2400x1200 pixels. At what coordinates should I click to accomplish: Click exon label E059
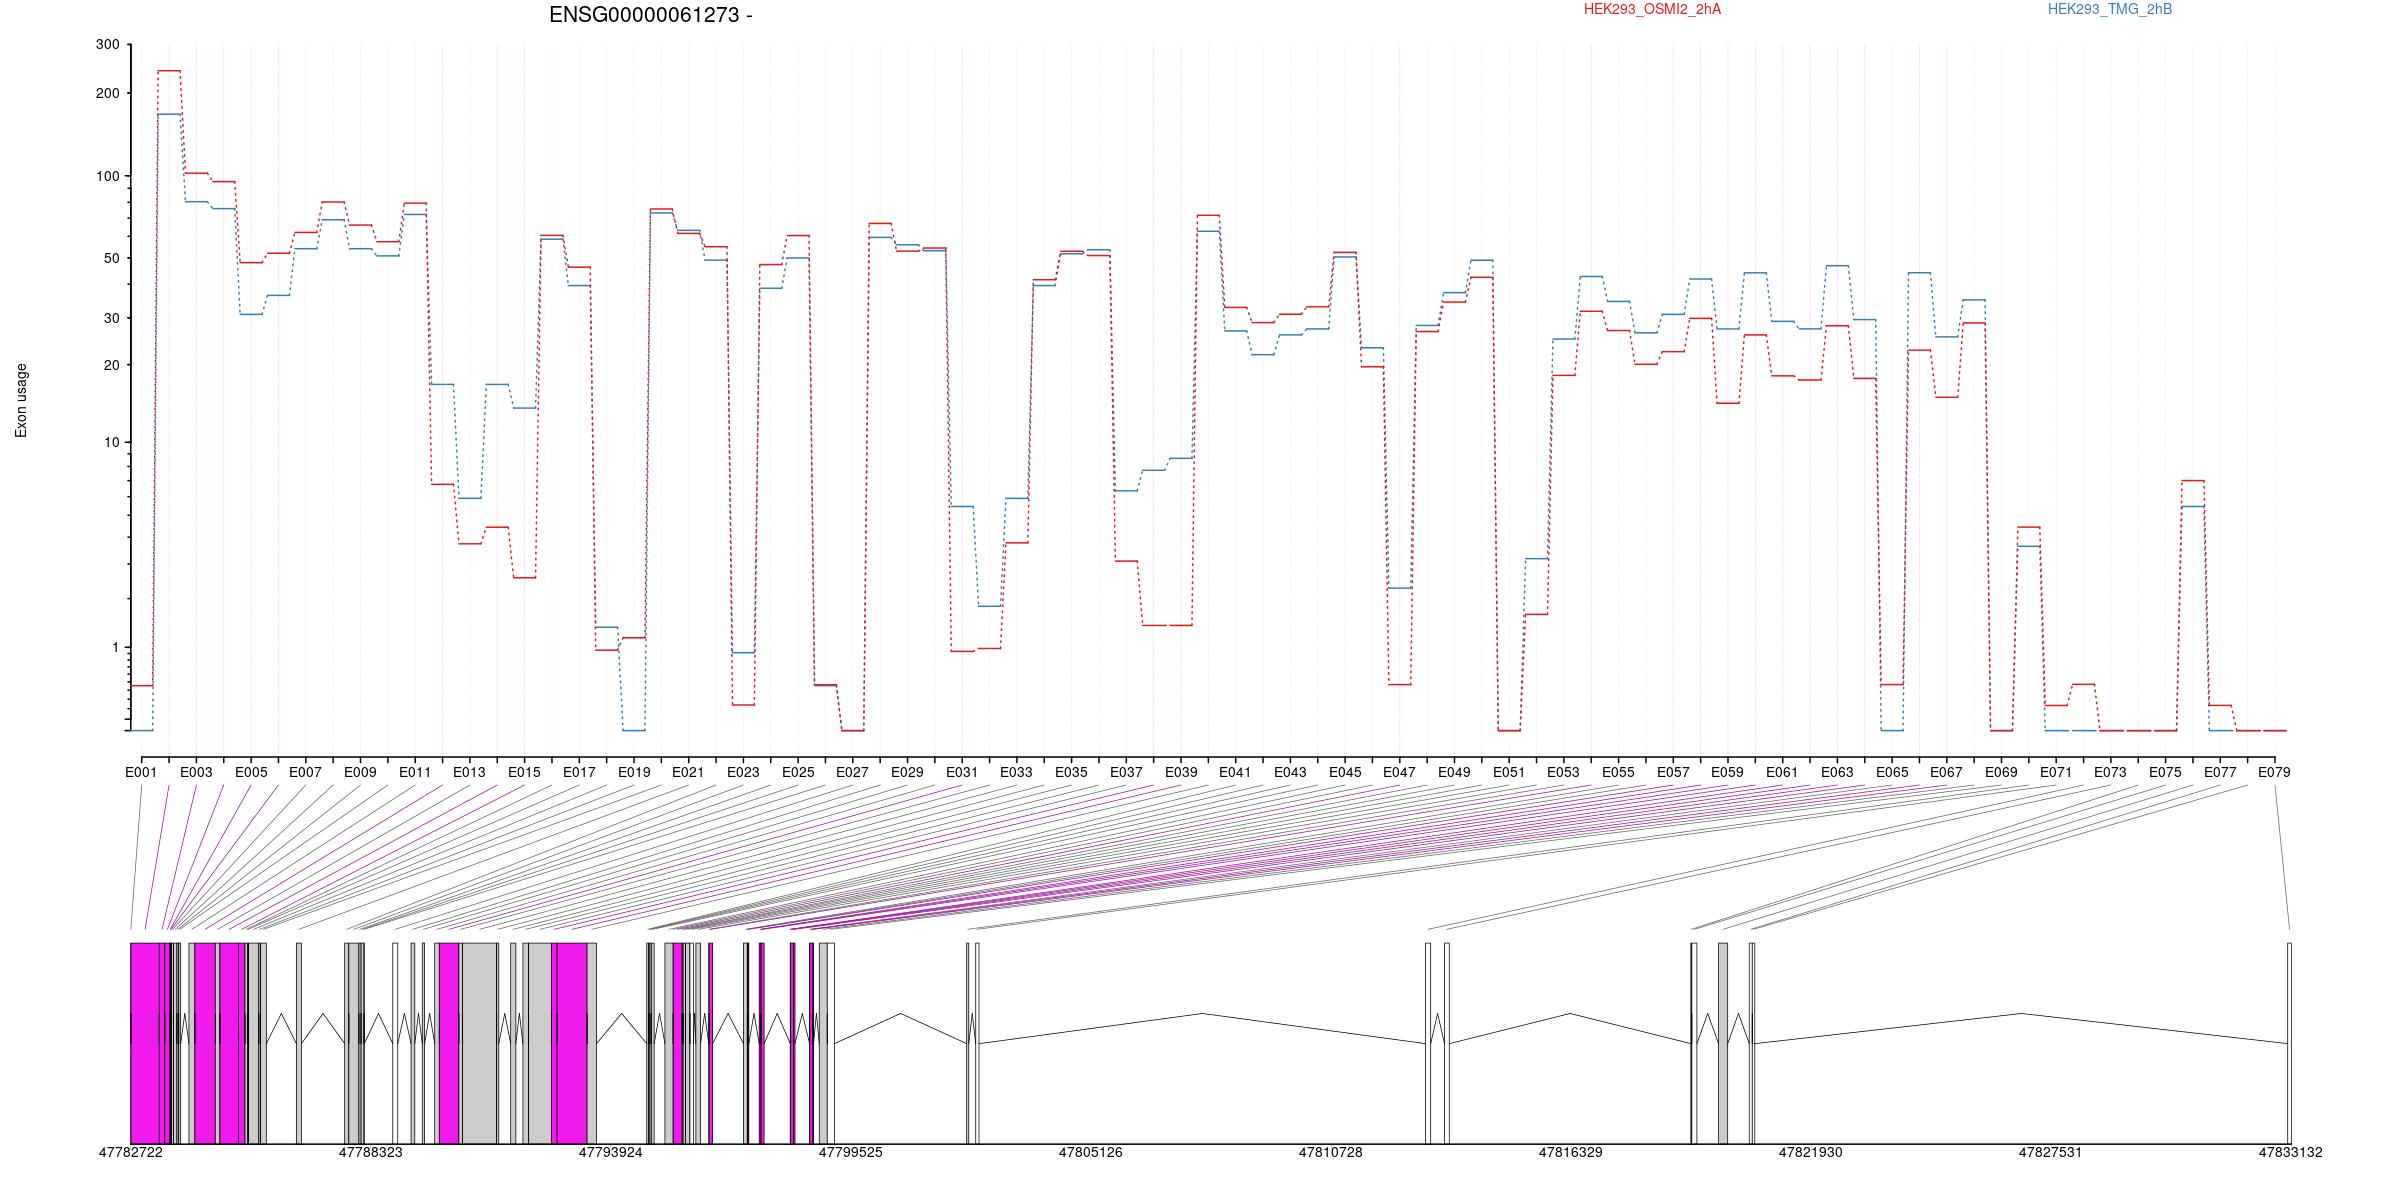[1727, 772]
